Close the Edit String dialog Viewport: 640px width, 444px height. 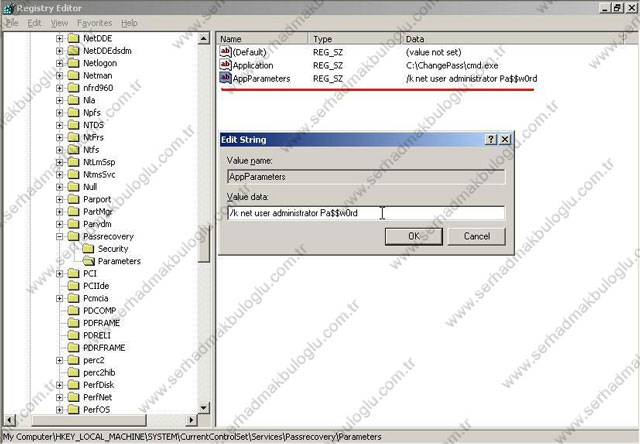click(506, 139)
